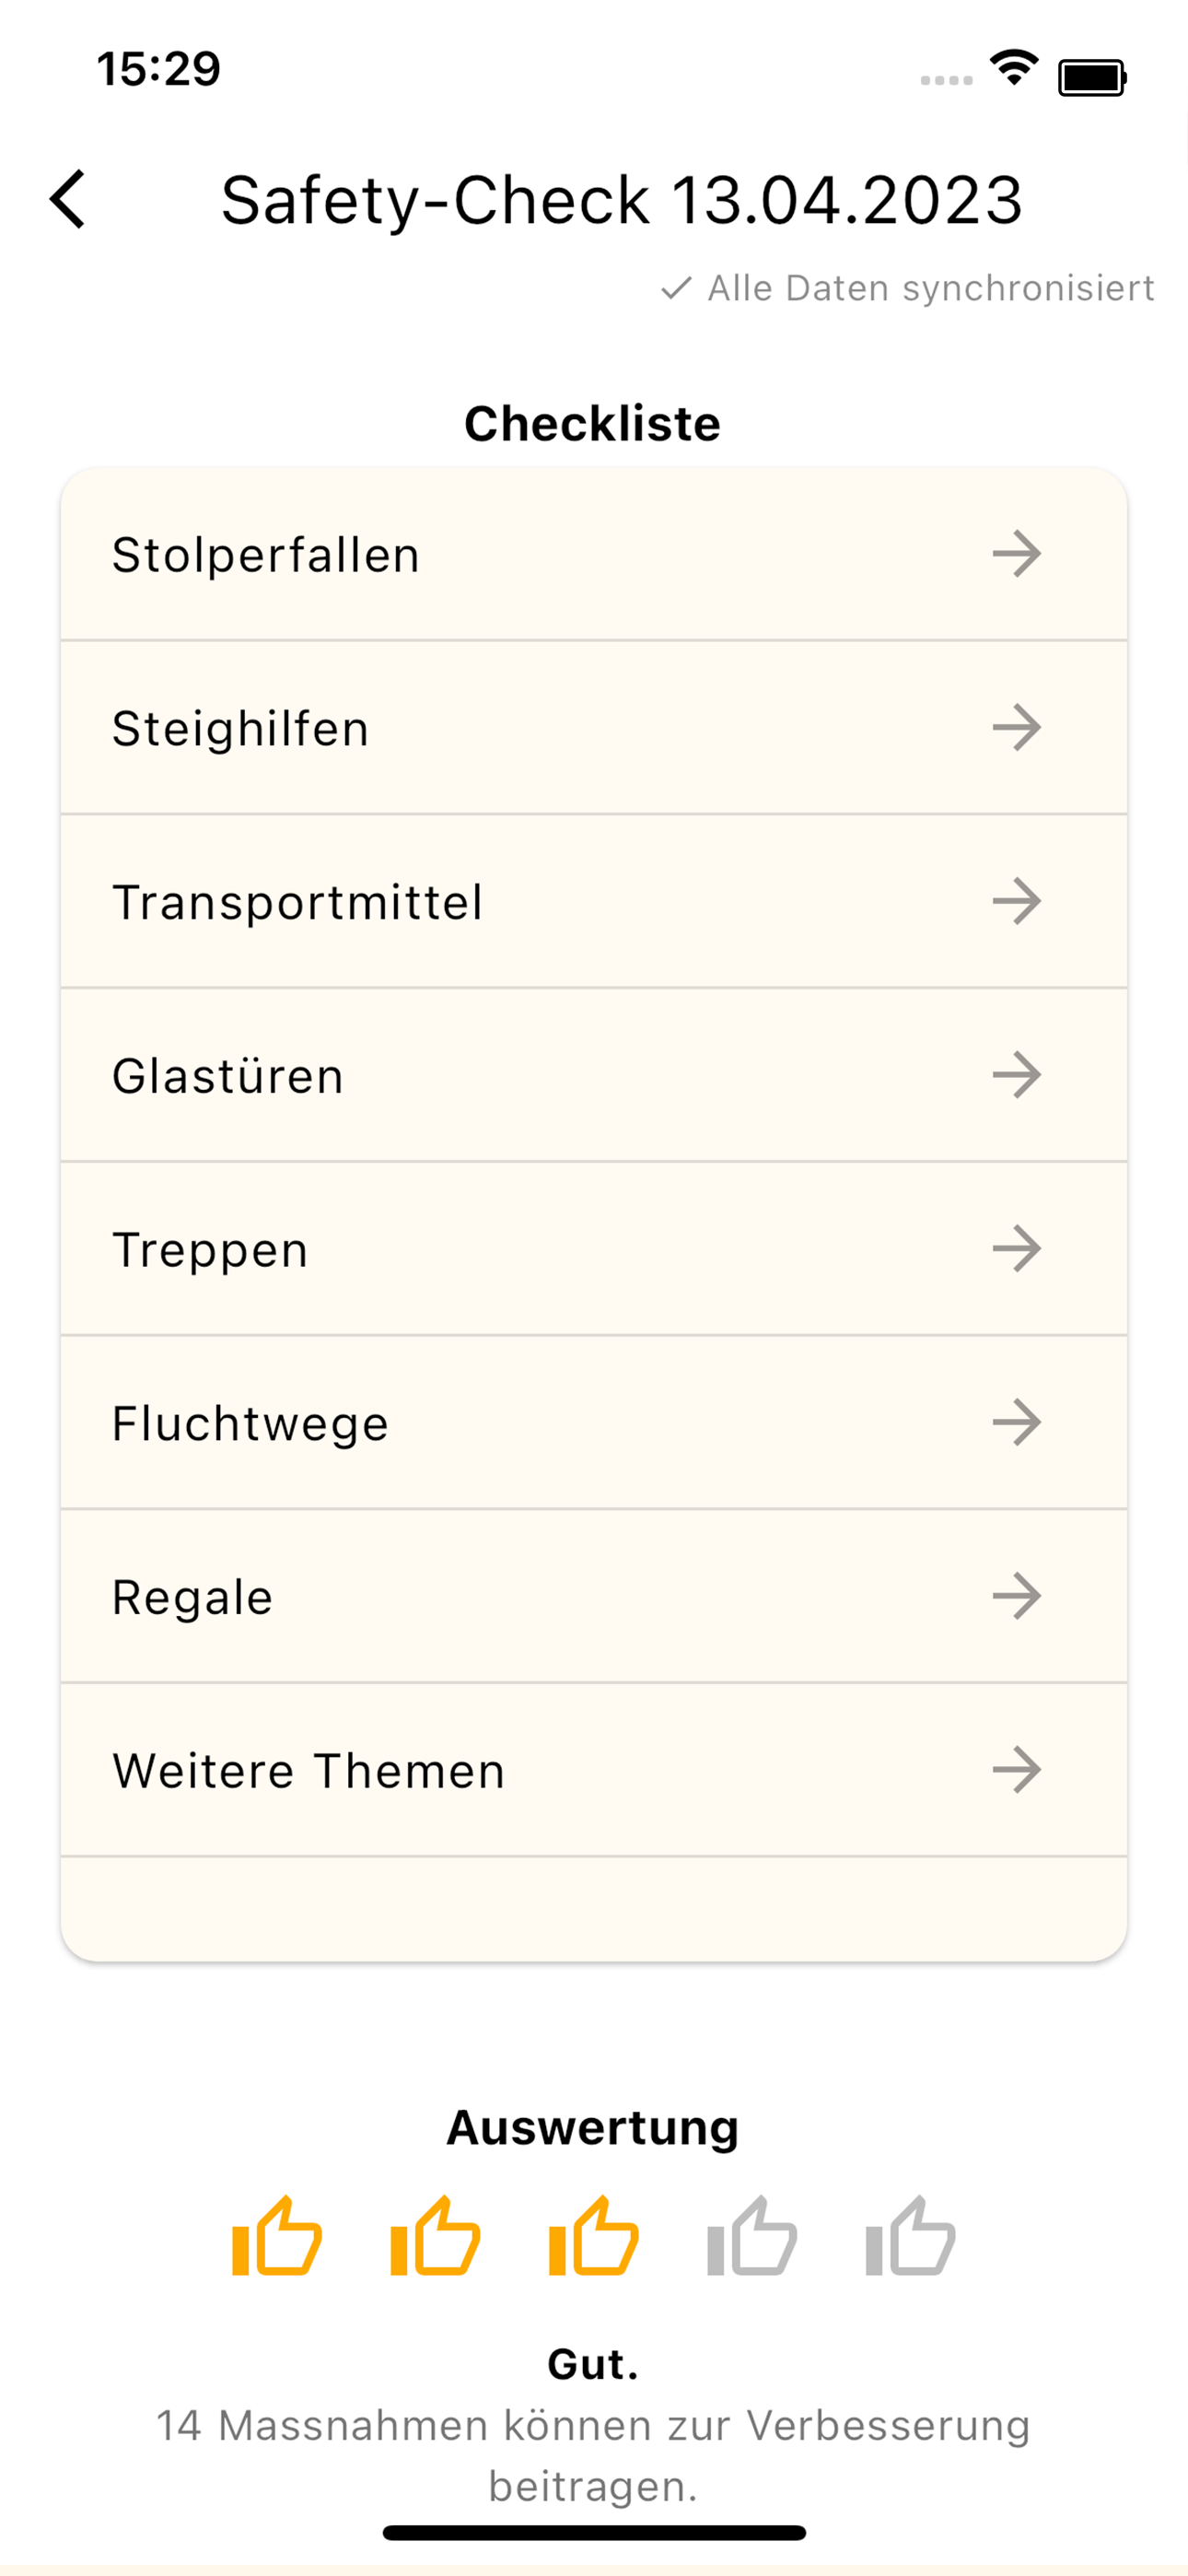This screenshot has height=2576, width=1188.
Task: Click the first orange thumbs-up icon
Action: point(277,2236)
